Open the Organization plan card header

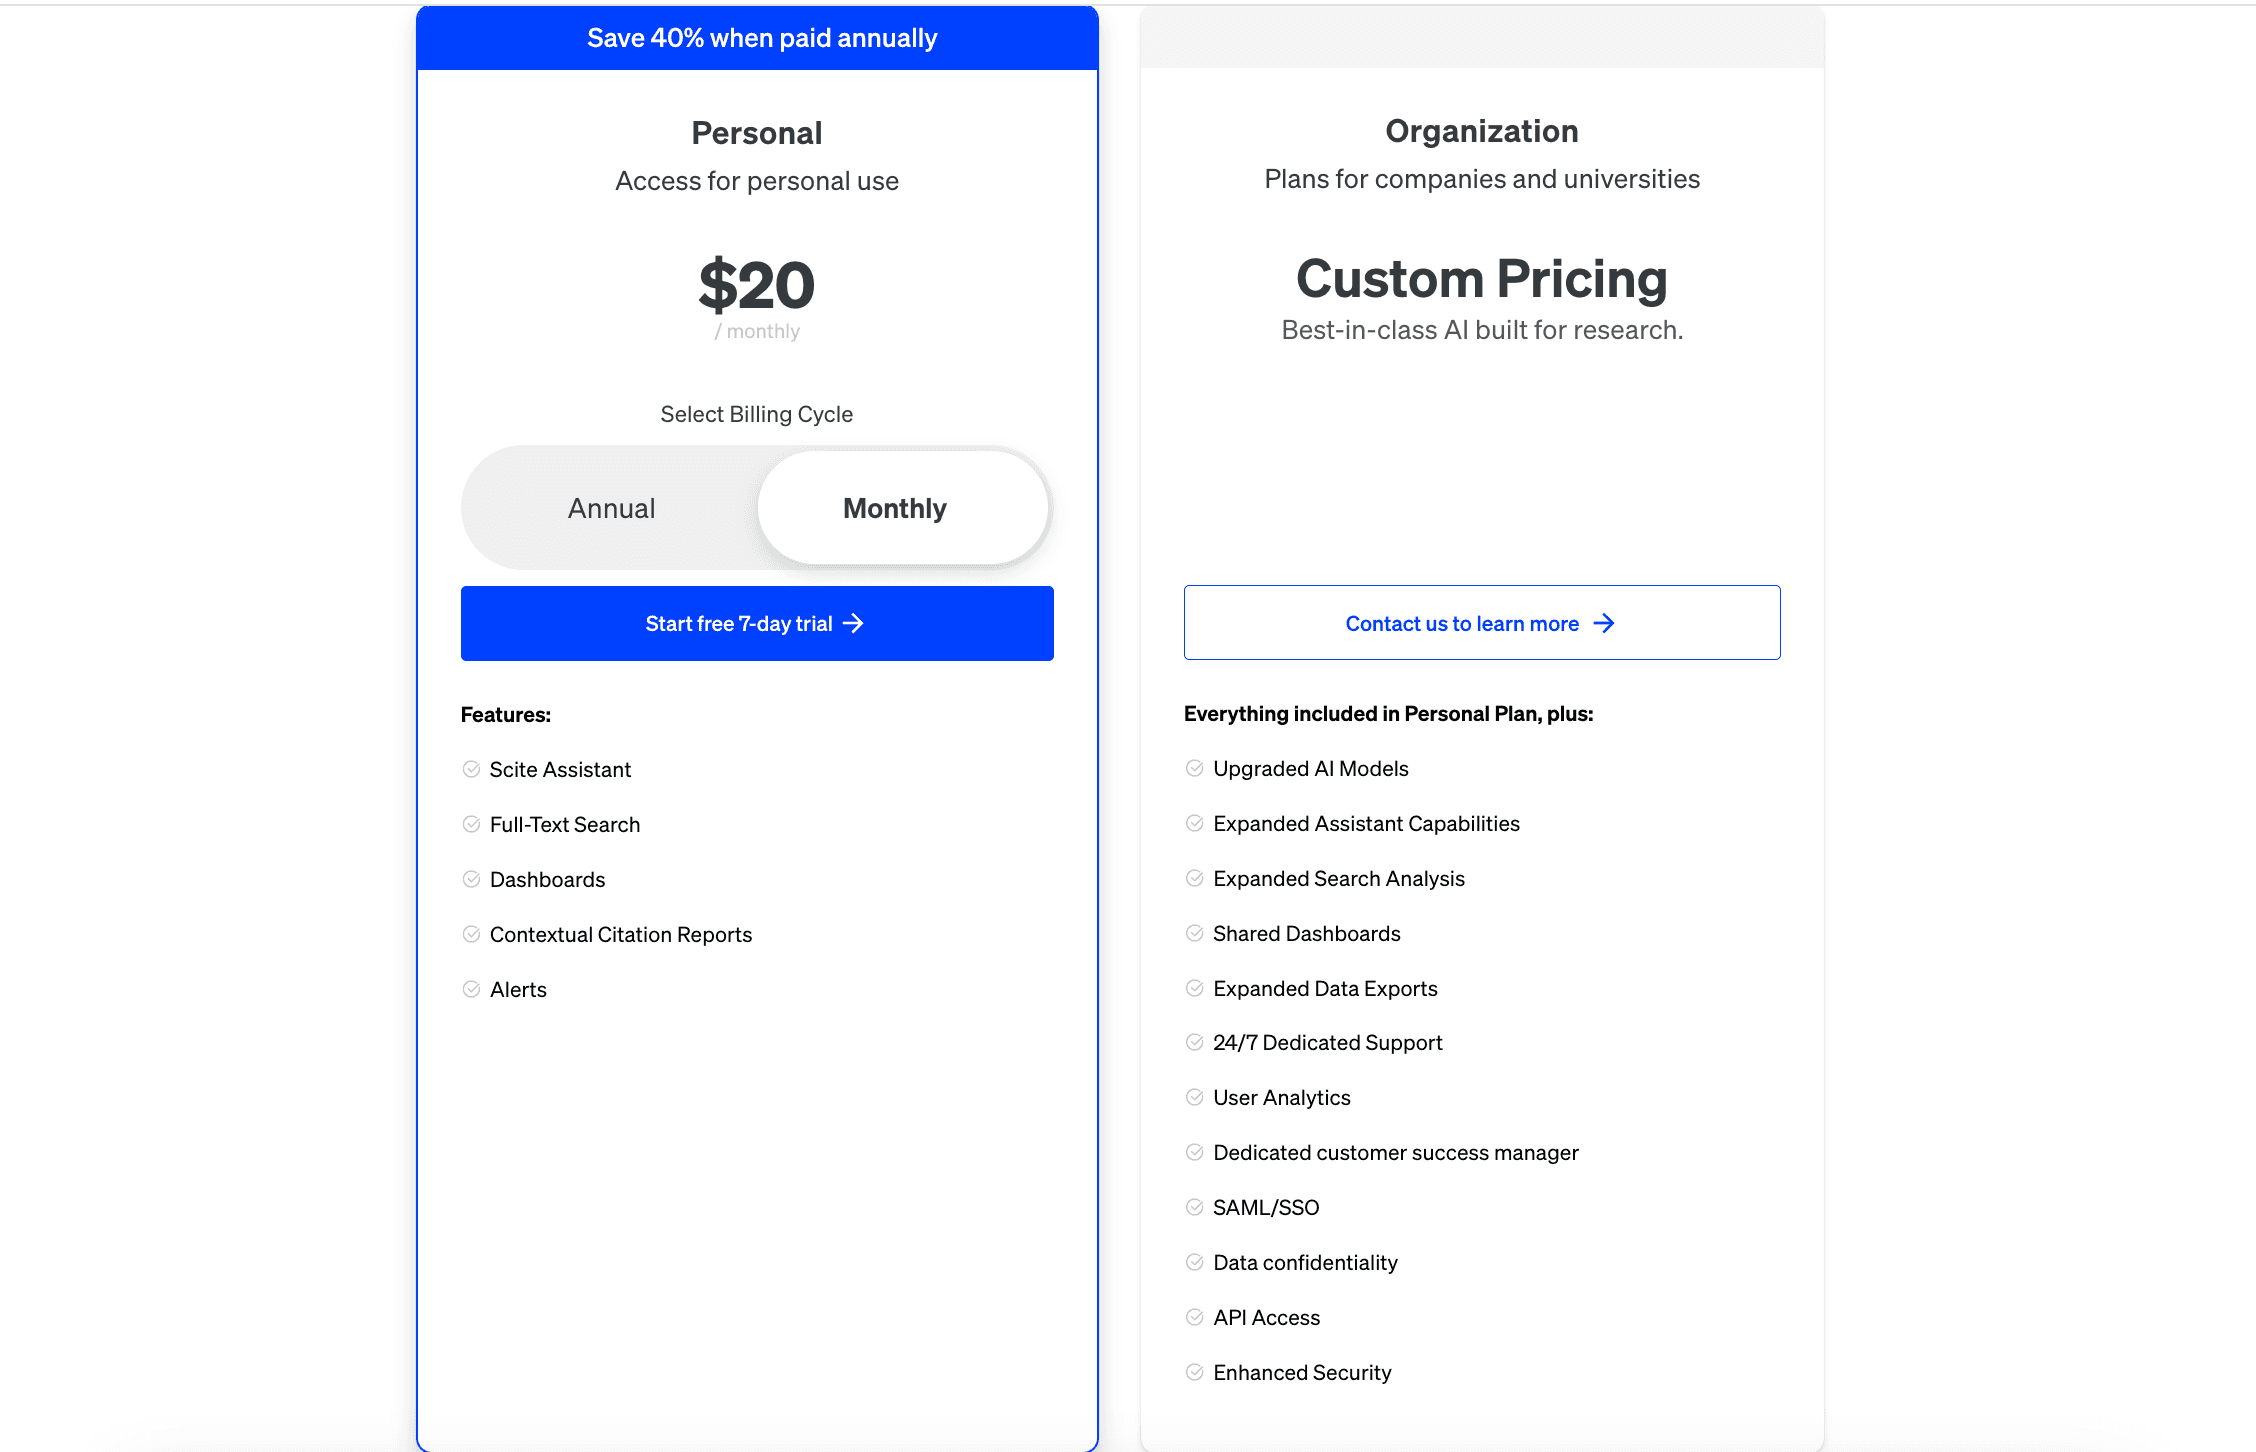coord(1481,130)
